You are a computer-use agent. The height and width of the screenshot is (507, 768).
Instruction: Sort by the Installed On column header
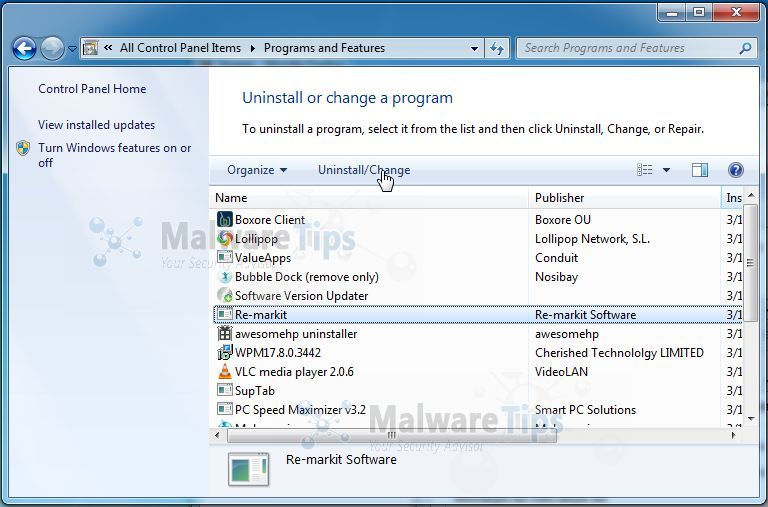pyautogui.click(x=732, y=198)
